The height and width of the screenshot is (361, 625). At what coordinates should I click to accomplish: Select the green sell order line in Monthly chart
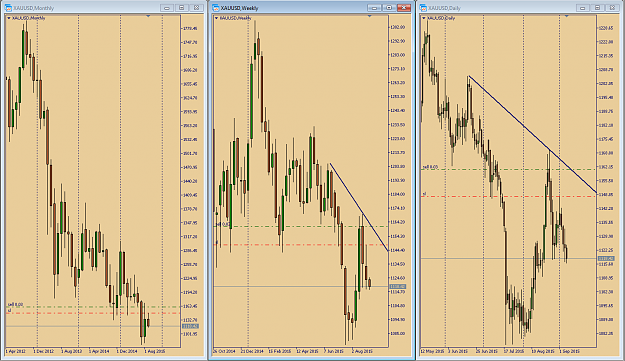(94, 307)
